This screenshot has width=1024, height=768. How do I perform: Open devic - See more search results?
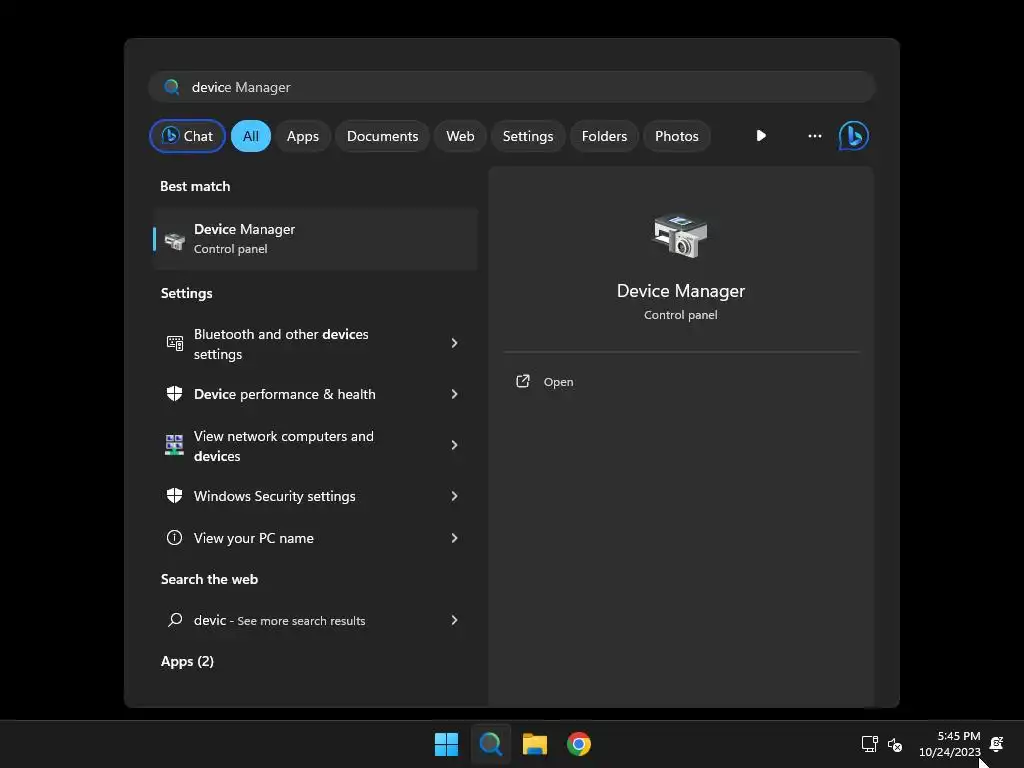coord(315,620)
